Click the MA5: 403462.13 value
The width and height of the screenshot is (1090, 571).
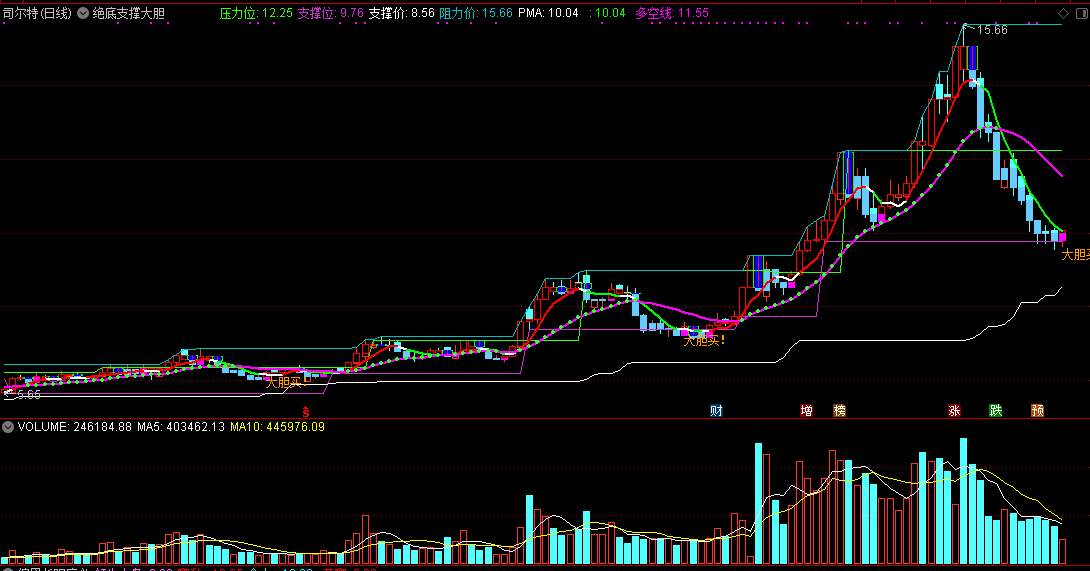181,427
